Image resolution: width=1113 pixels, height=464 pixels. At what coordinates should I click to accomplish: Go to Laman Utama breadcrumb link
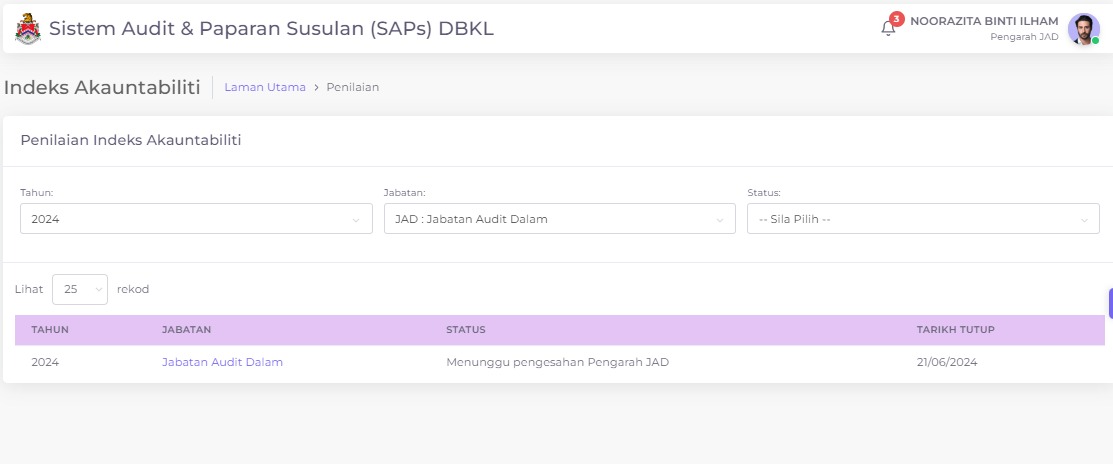[265, 87]
